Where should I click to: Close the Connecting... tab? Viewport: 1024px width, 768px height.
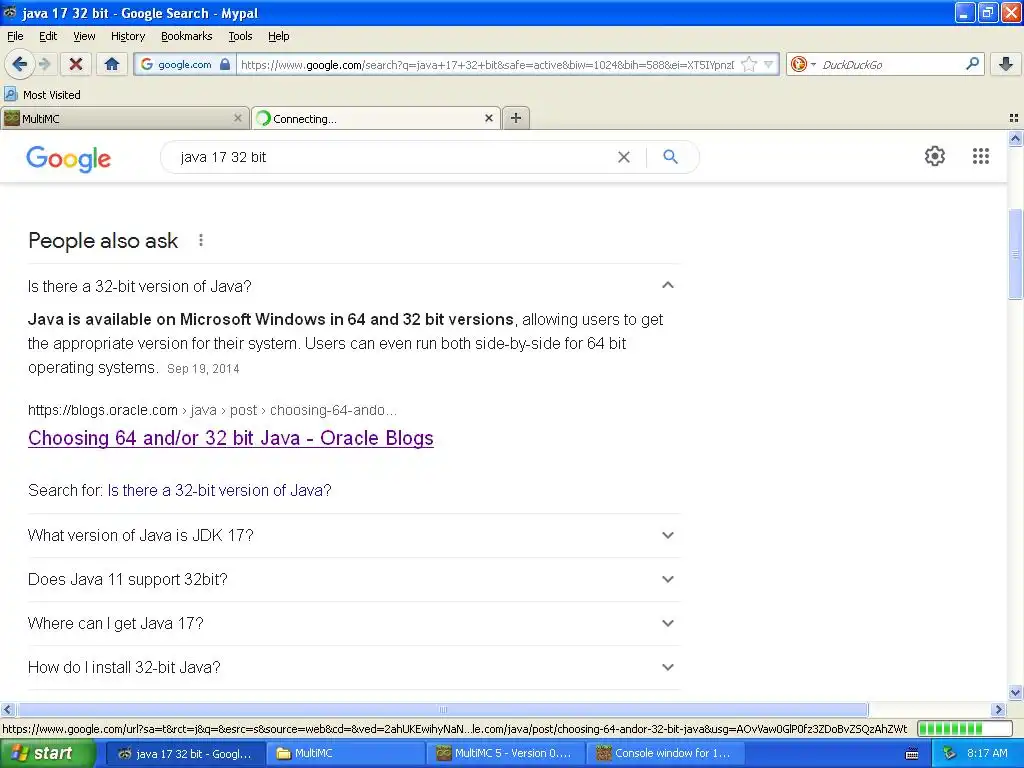(488, 118)
